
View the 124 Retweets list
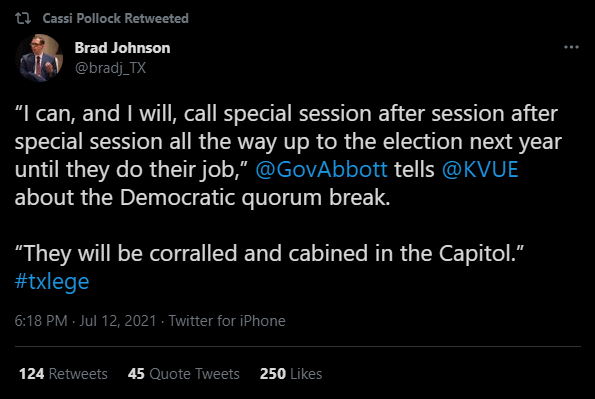[x=63, y=374]
